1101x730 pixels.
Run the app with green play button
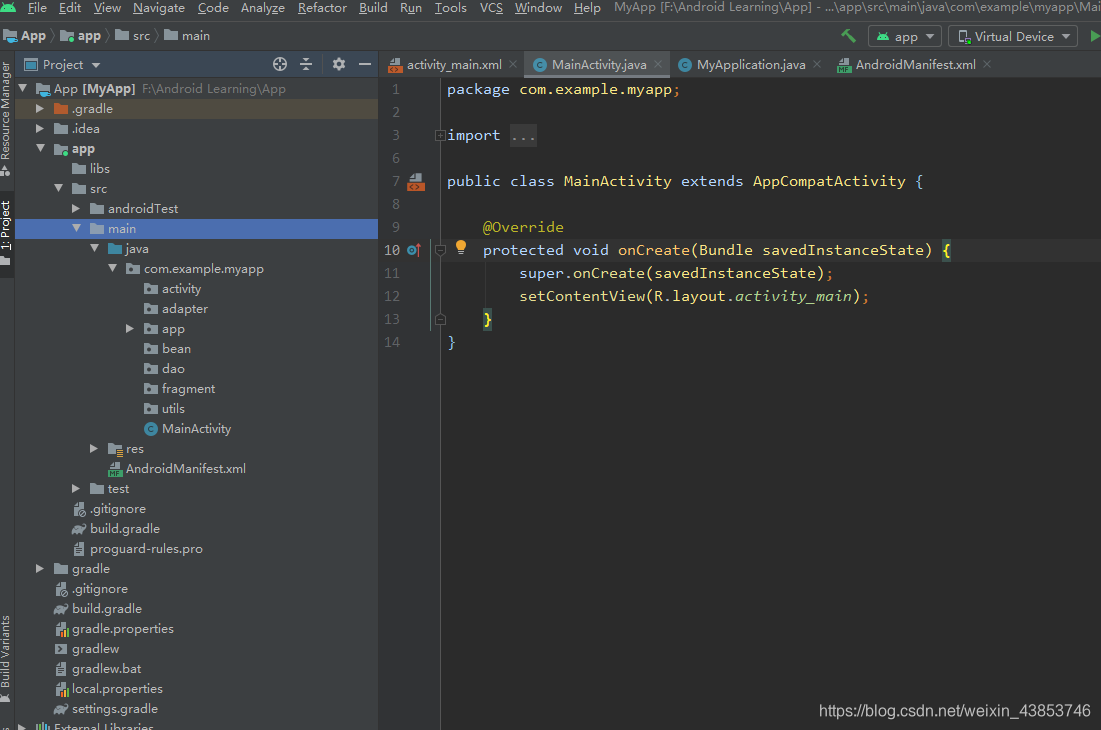pos(1094,36)
